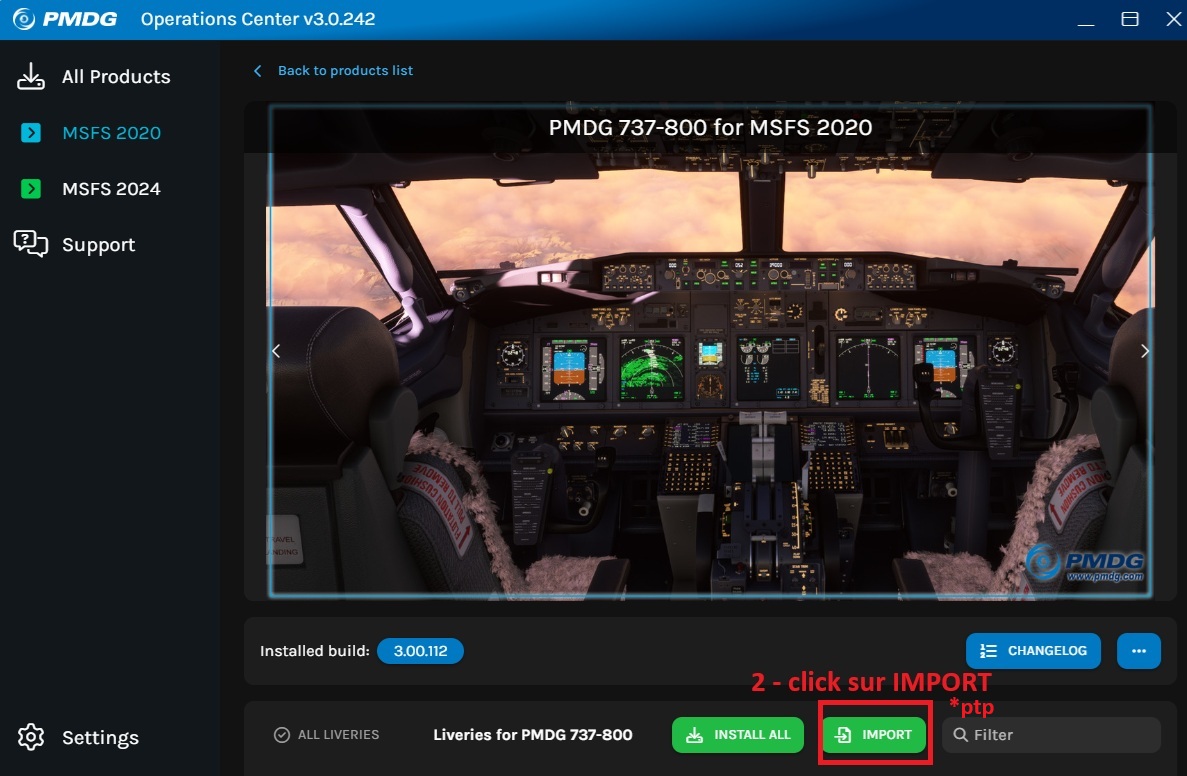Image resolution: width=1187 pixels, height=776 pixels.
Task: Click the 'Installed build:' label
Action: [314, 651]
